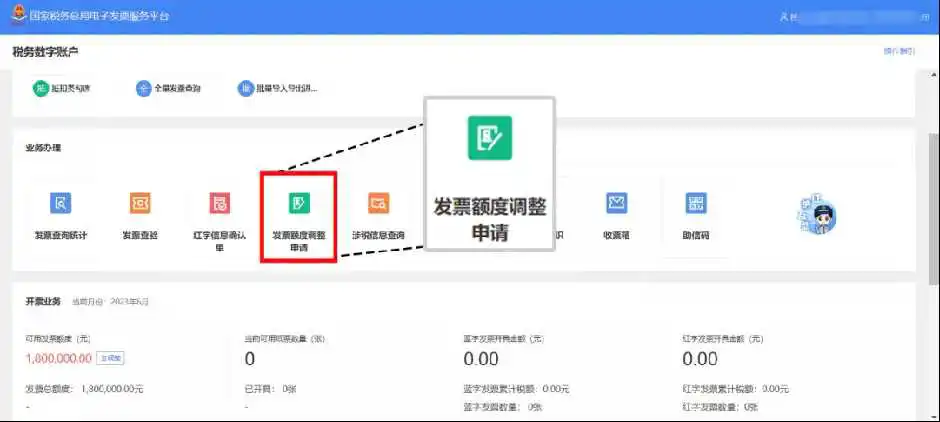
Task: Click the blue link at top right of 税务数字账户
Action: [x=898, y=51]
